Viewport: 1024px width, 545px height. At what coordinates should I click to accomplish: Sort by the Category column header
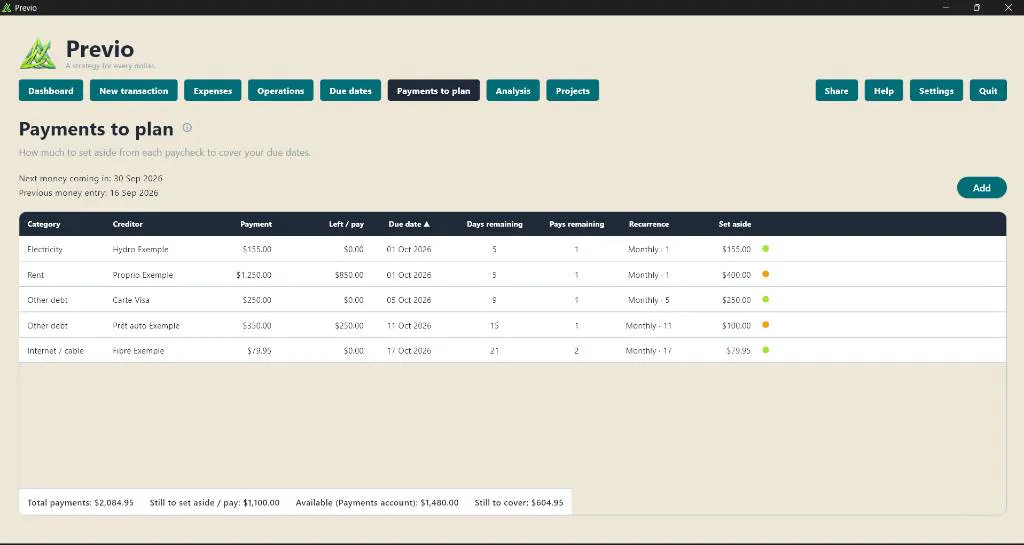pyautogui.click(x=44, y=224)
